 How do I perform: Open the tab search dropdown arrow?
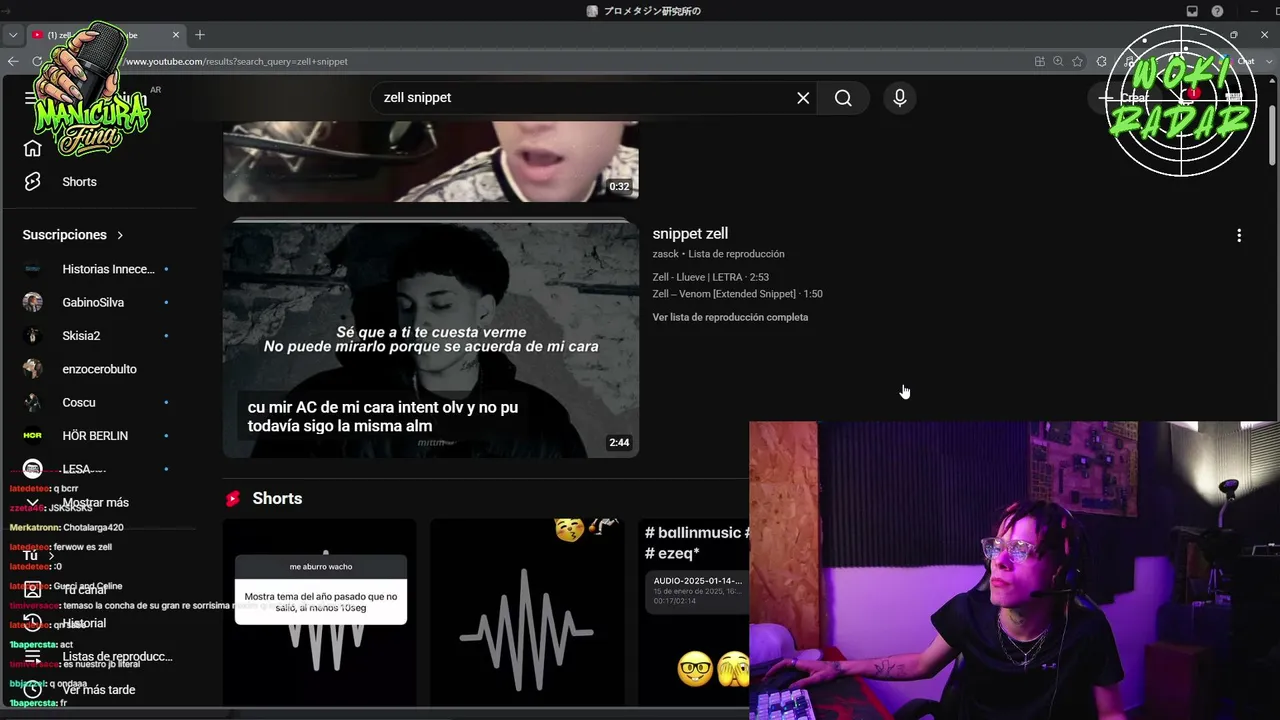tap(13, 35)
